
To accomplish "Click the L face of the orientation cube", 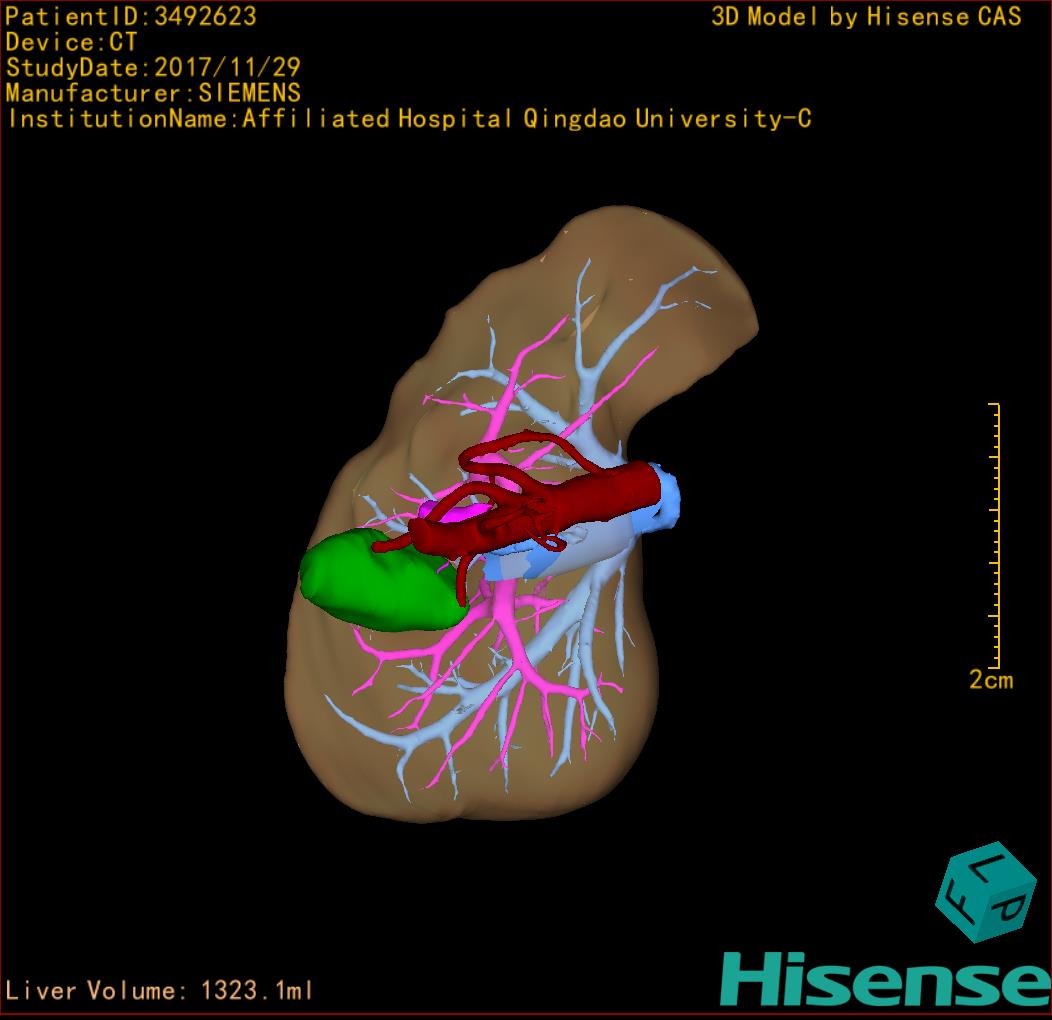I will (988, 869).
